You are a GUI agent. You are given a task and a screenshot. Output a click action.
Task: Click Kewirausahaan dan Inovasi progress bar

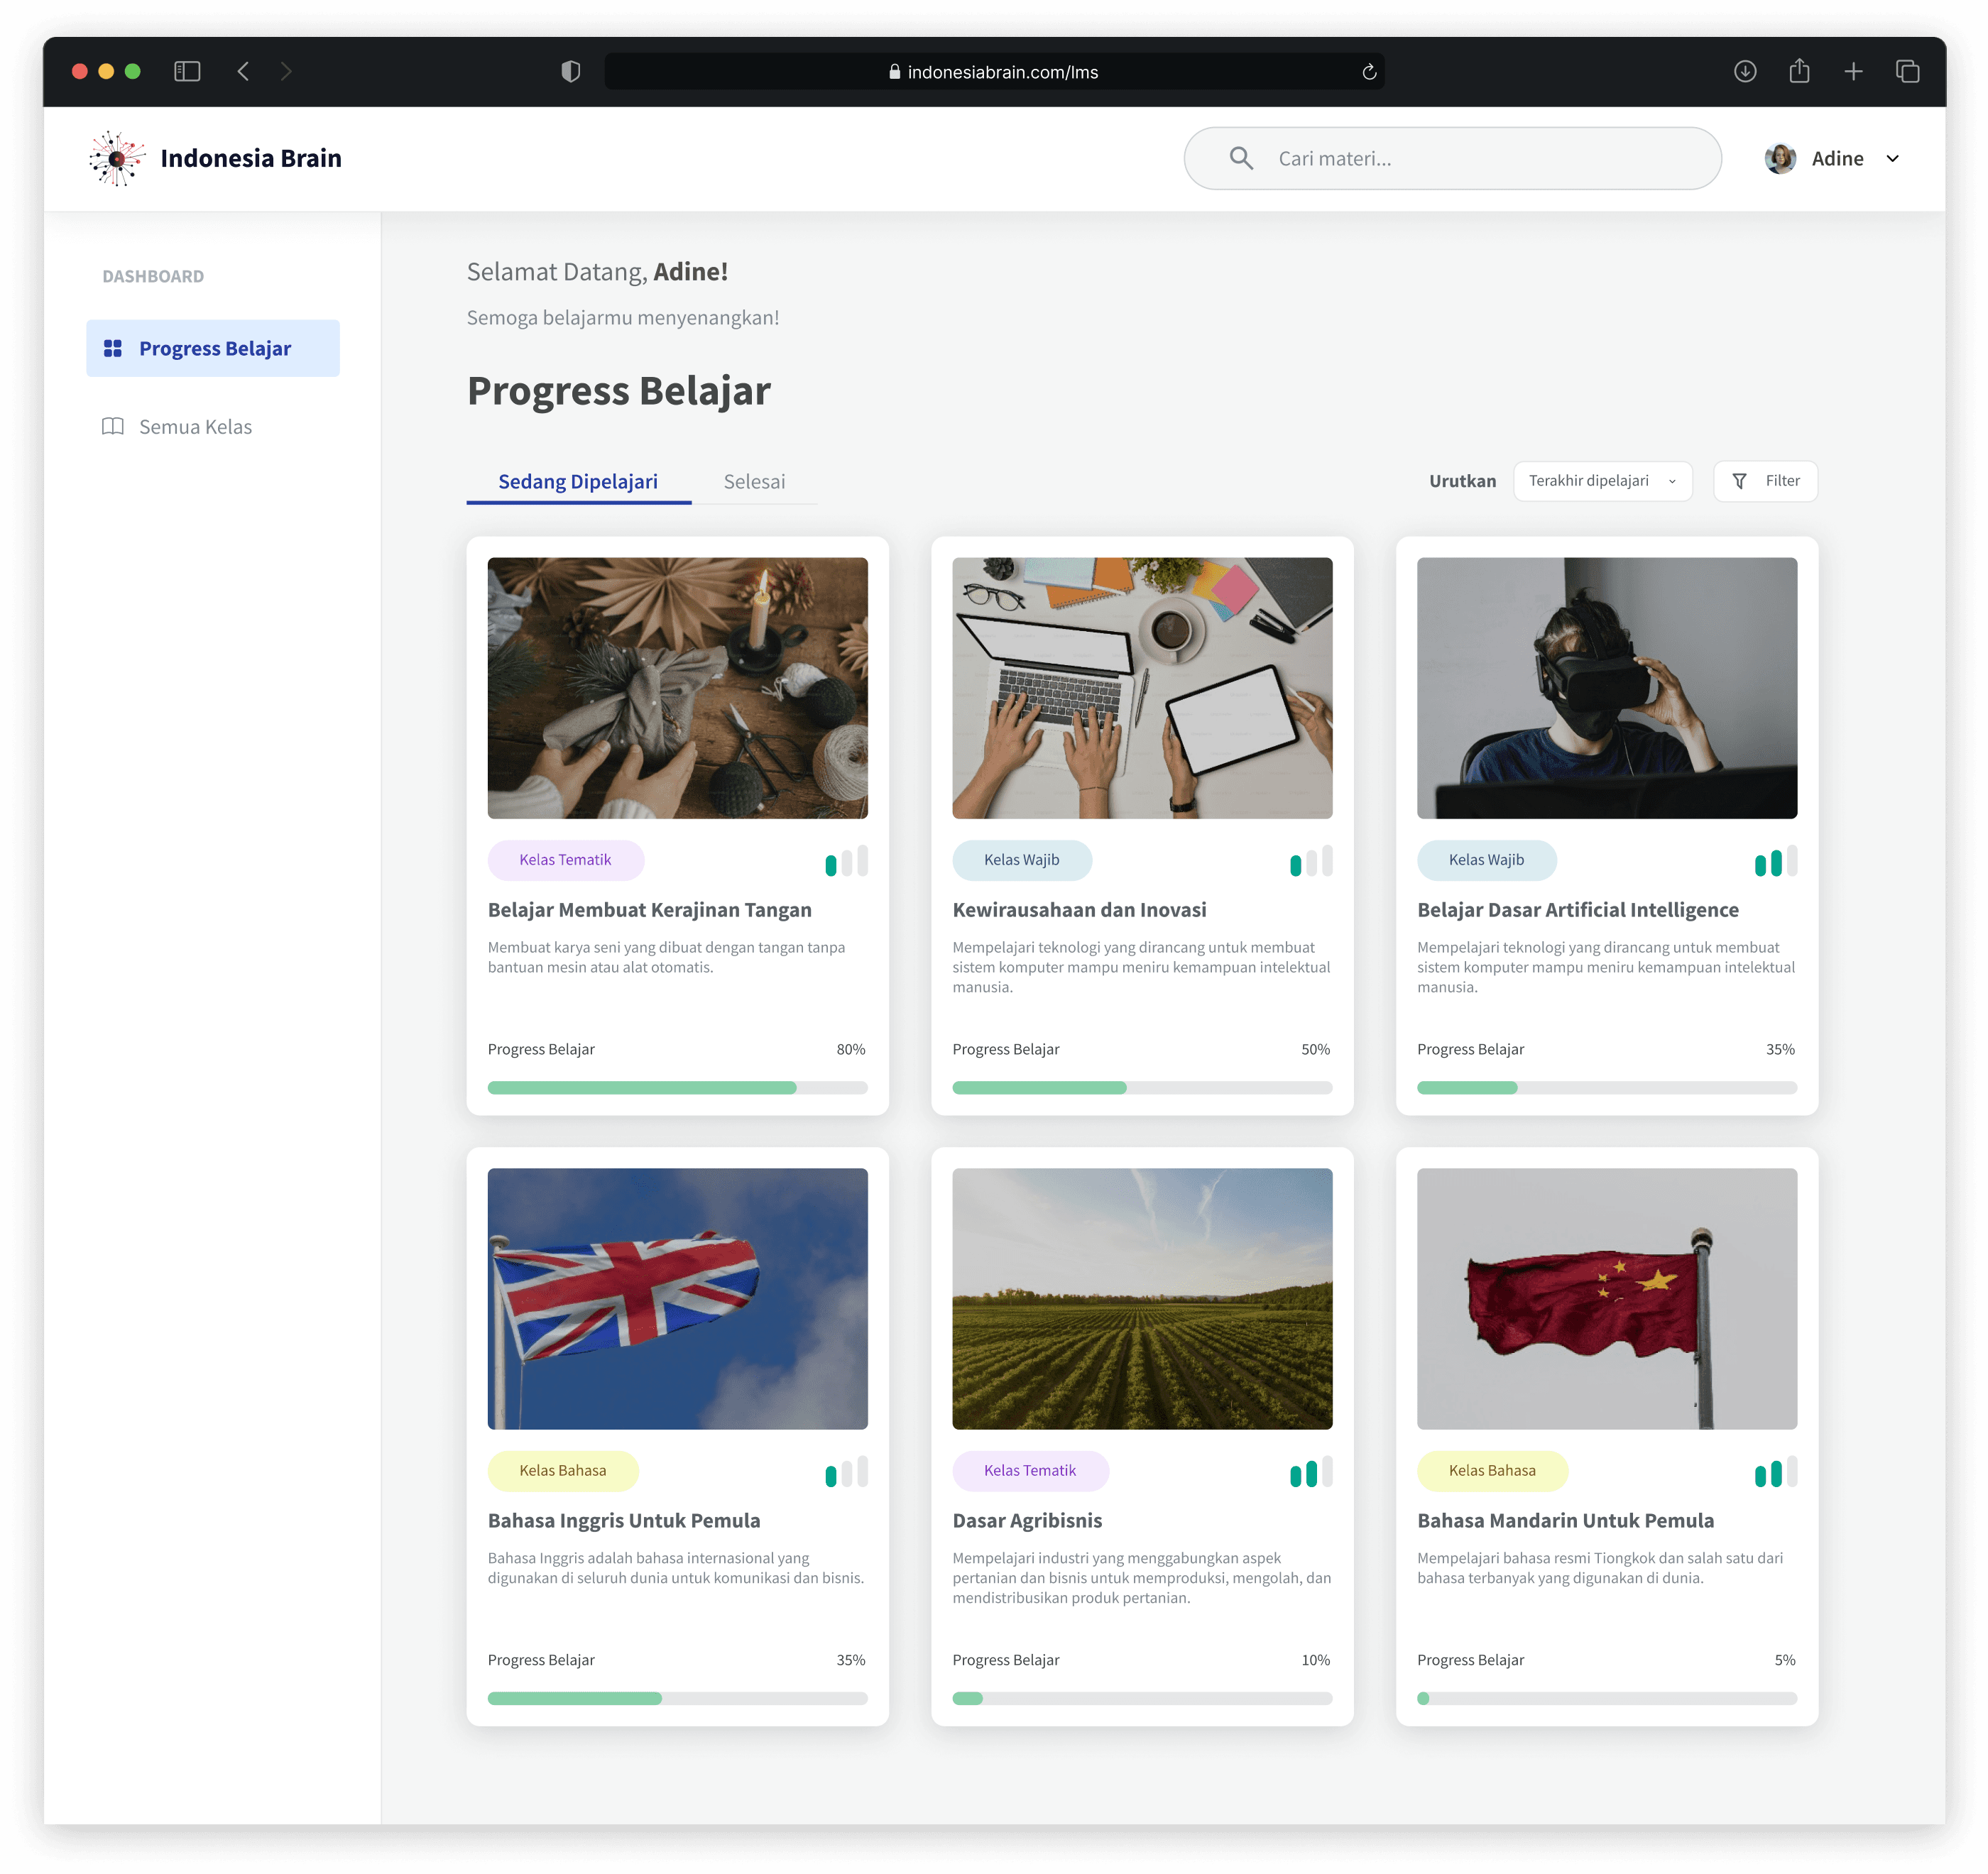(1141, 1087)
